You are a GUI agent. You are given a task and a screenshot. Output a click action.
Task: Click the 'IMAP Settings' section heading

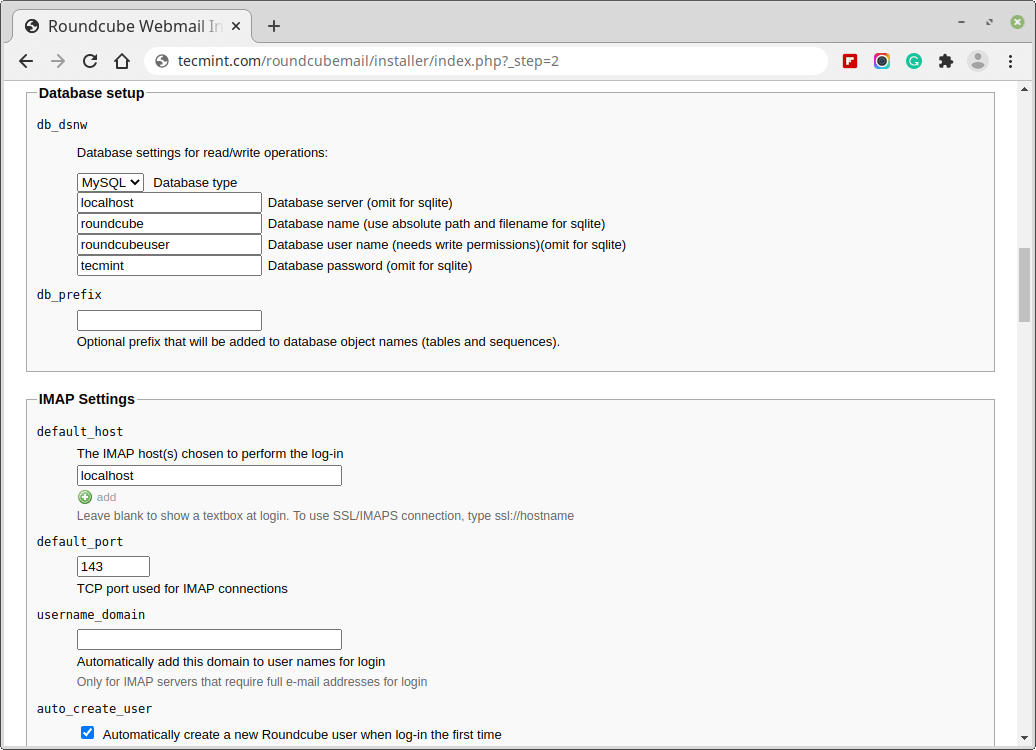(87, 399)
